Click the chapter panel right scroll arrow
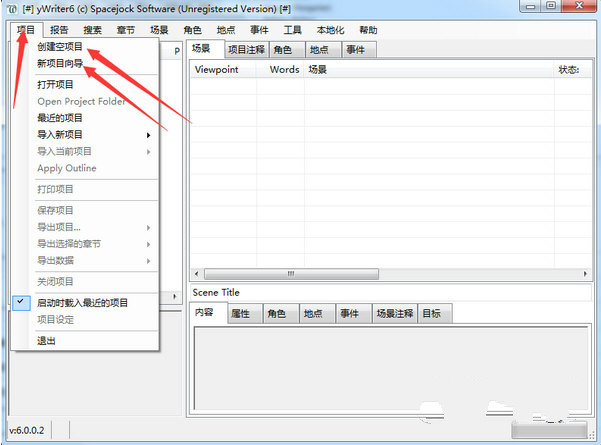Viewport: 601px width, 445px height. 175,296
